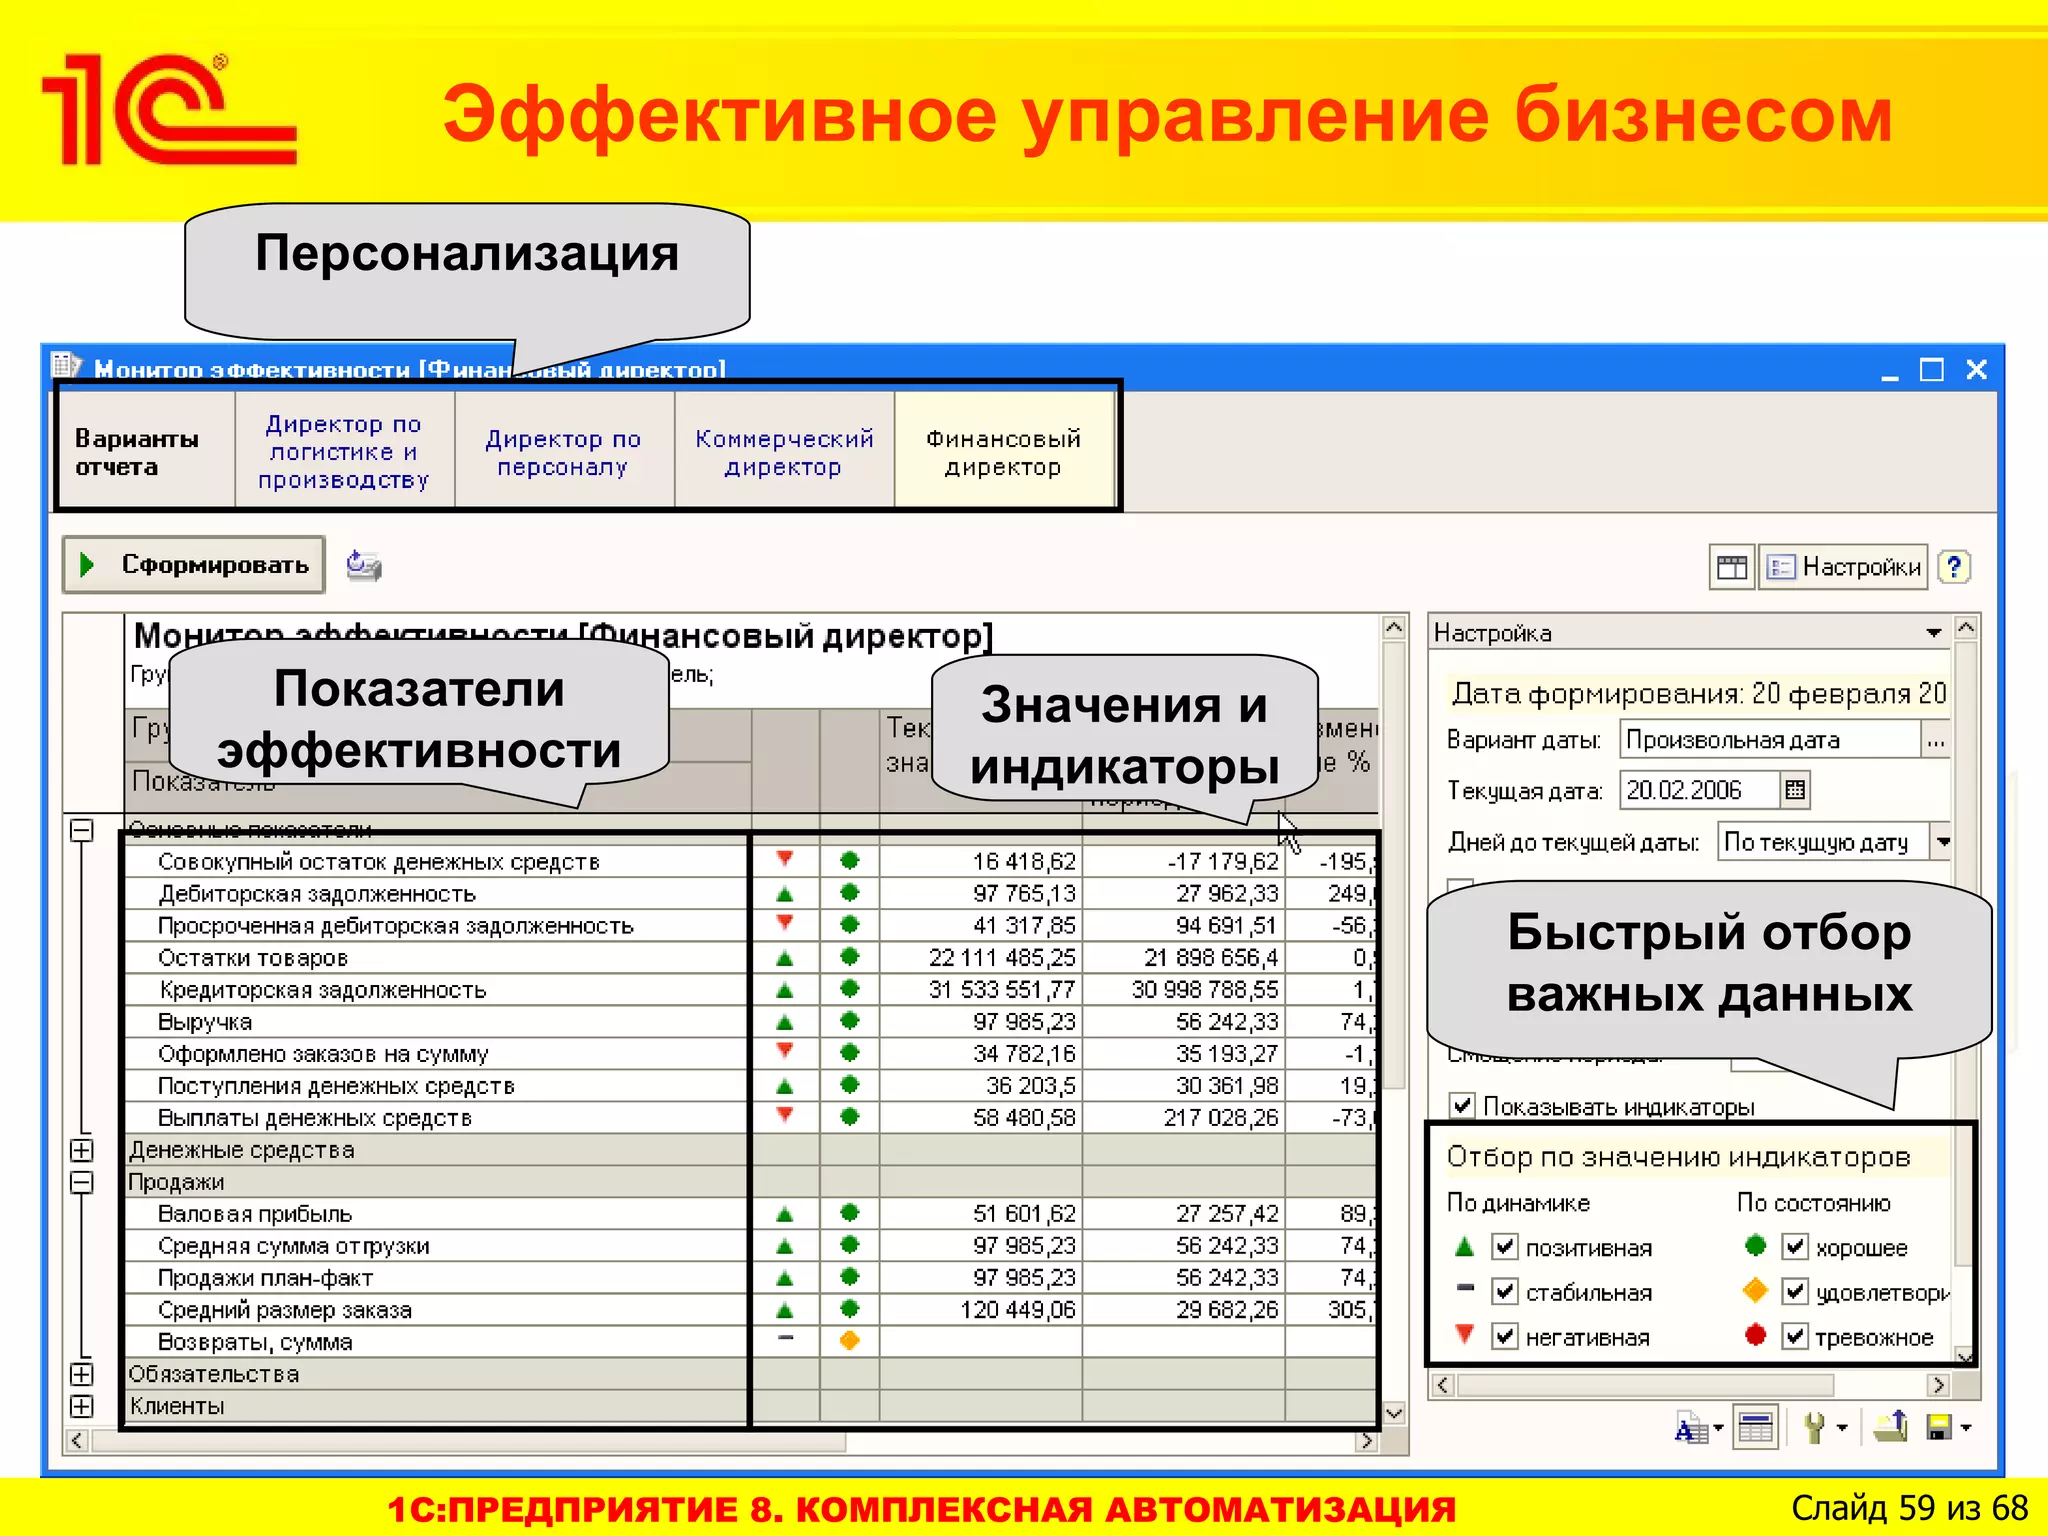
Task: Uncheck the тревожное state filter
Action: pyautogui.click(x=1796, y=1336)
